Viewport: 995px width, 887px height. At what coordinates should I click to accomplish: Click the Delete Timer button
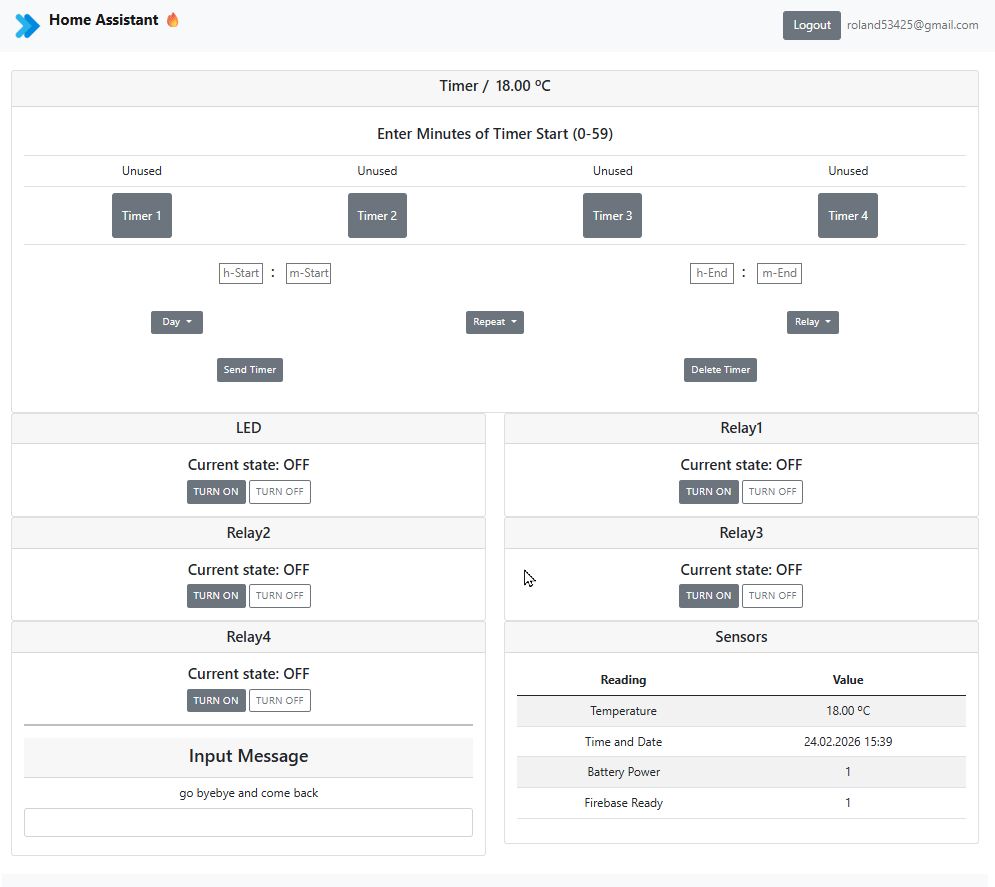pyautogui.click(x=720, y=369)
